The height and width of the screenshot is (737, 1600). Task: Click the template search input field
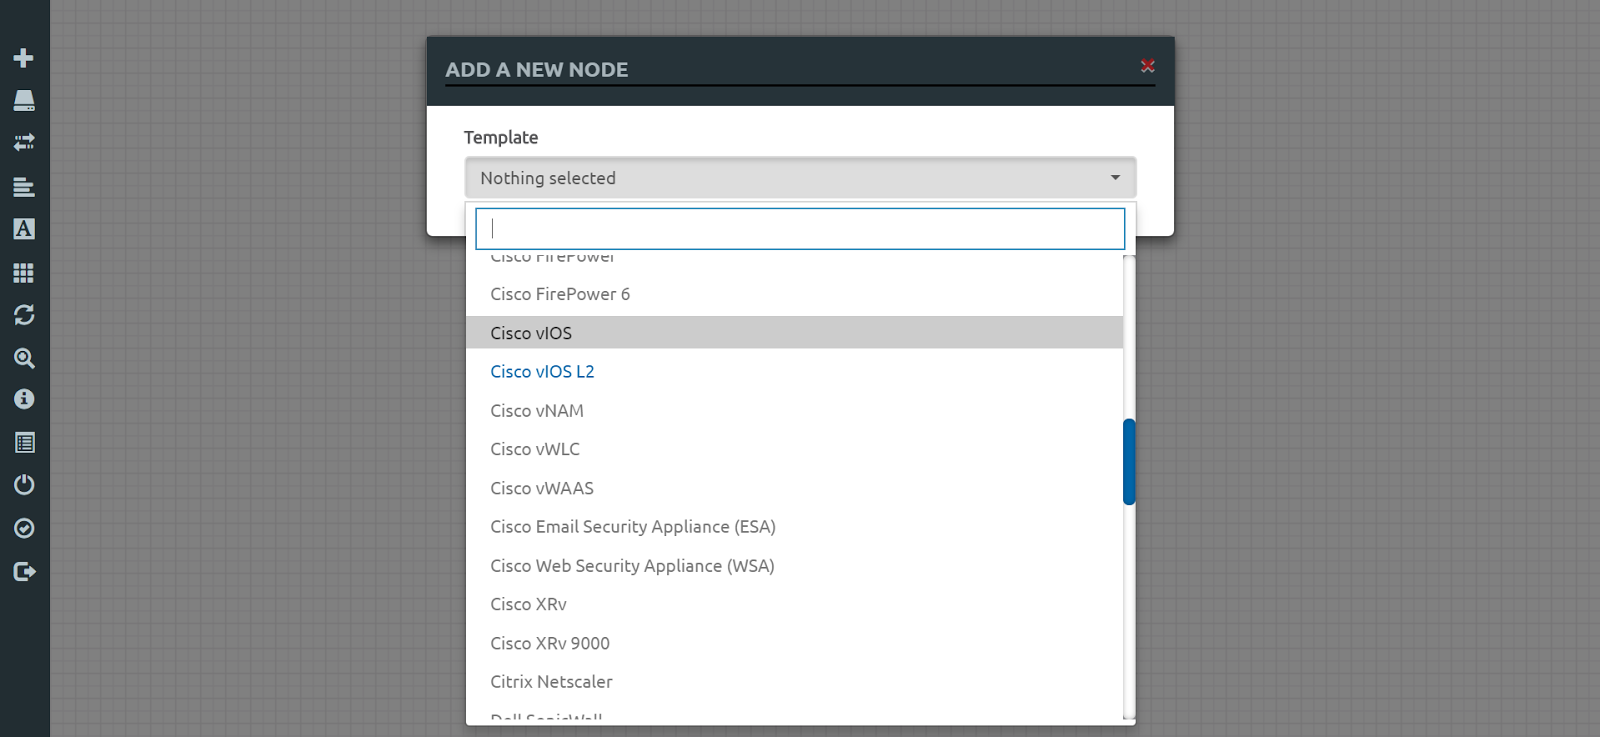coord(800,229)
